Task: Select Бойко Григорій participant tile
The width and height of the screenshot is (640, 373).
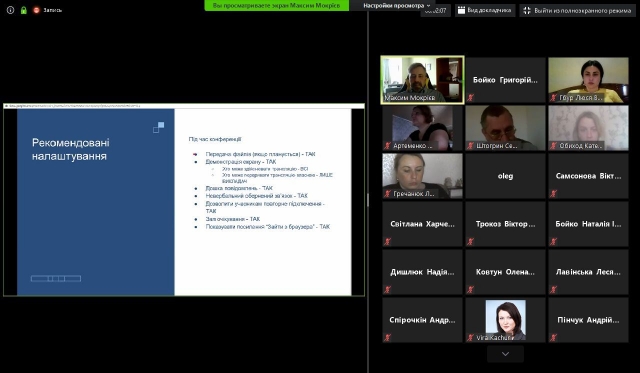Action: click(x=505, y=80)
